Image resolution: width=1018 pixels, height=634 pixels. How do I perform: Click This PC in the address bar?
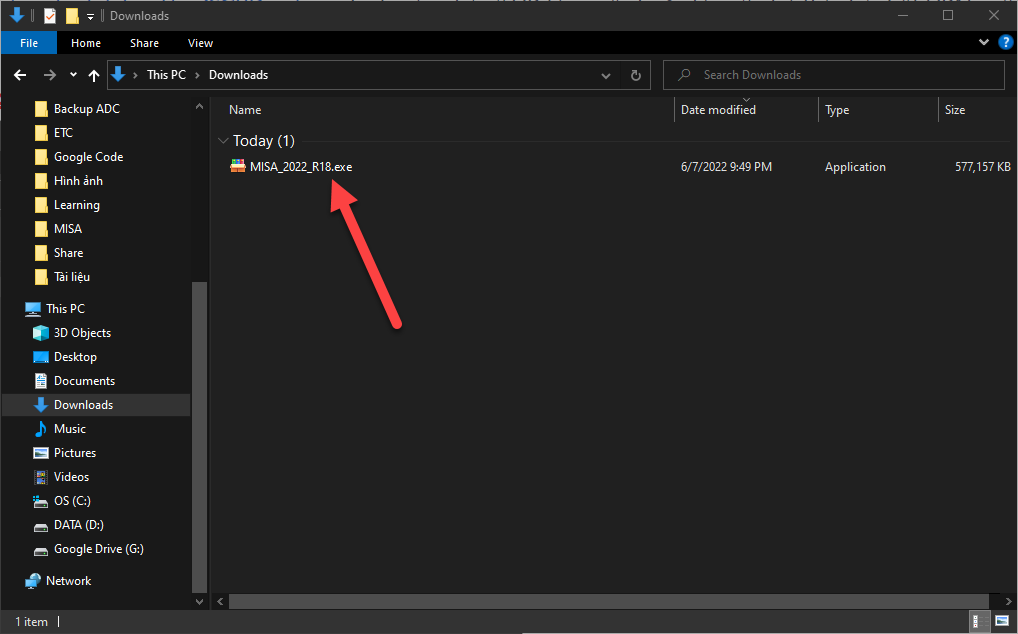pos(166,75)
